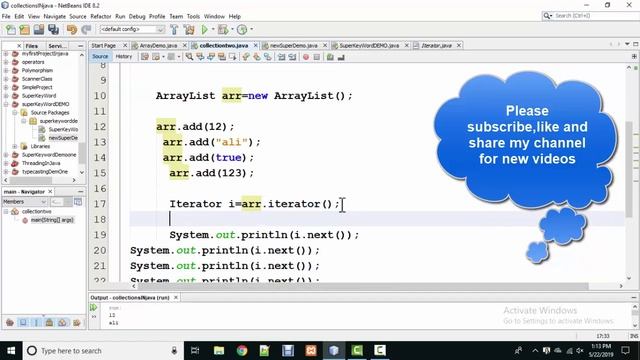Click the Re-run green arrows icon in Output panel
The height and width of the screenshot is (360, 640).
click(x=93, y=307)
